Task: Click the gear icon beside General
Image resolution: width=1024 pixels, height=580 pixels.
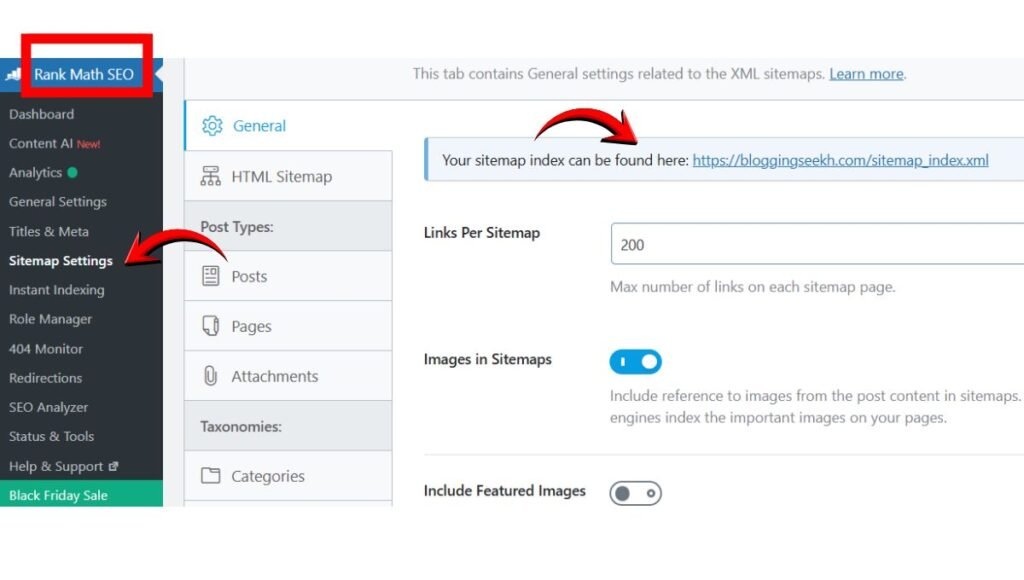Action: click(x=211, y=126)
